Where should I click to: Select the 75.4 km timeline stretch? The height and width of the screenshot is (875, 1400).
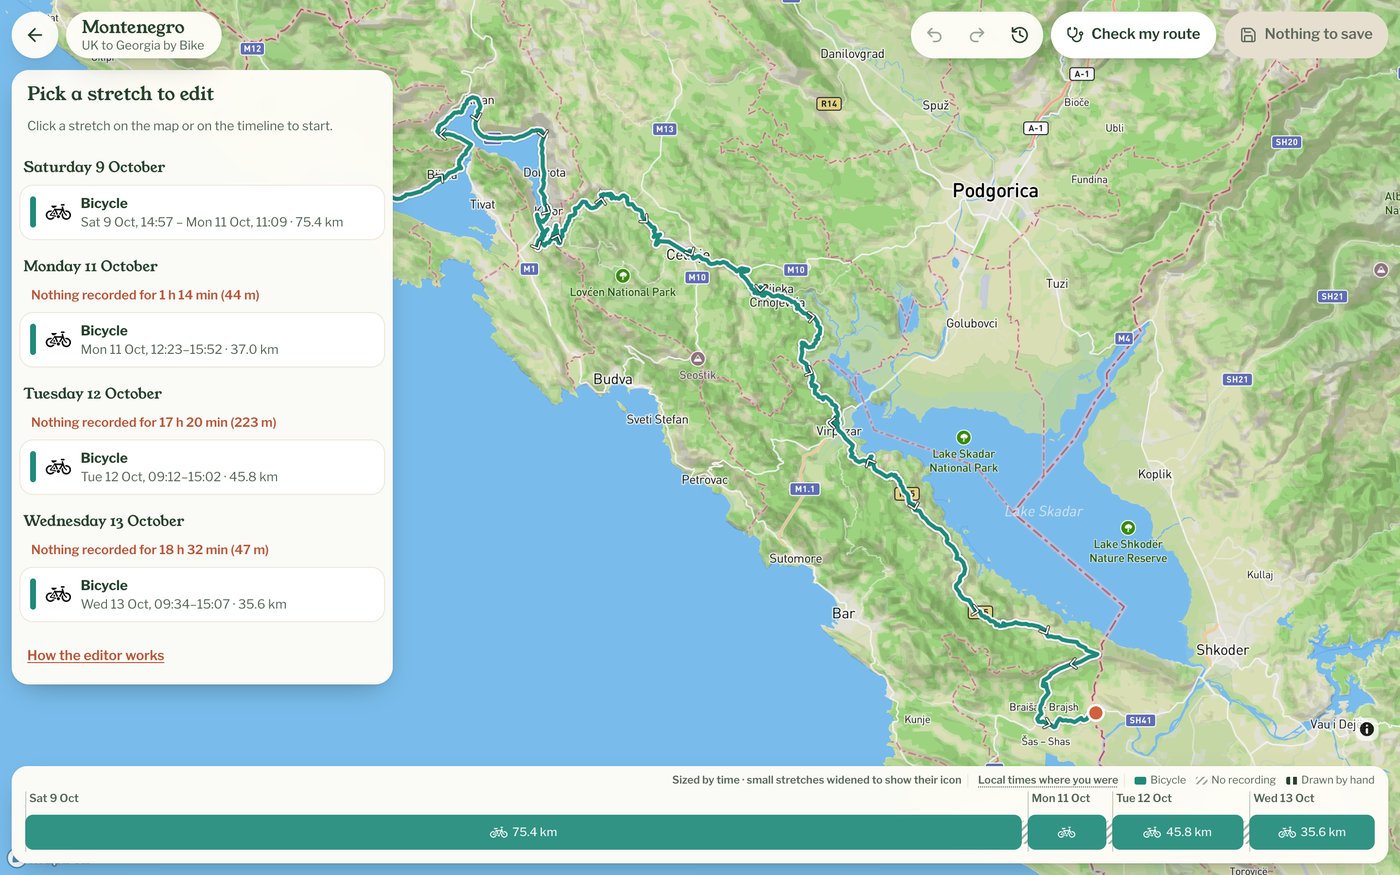pyautogui.click(x=523, y=832)
